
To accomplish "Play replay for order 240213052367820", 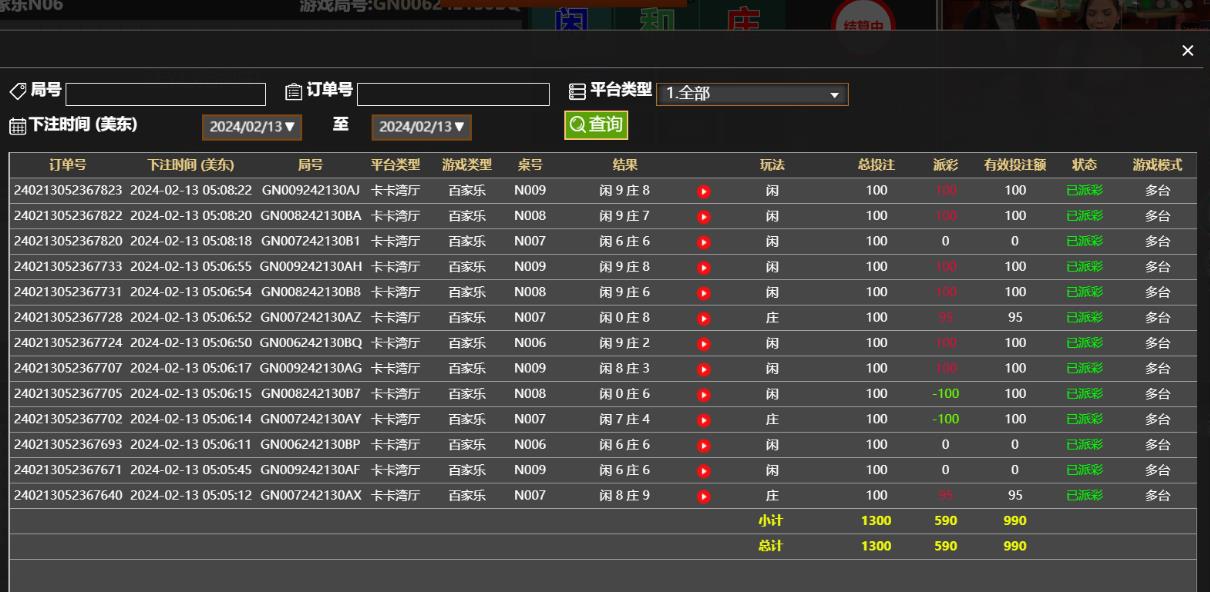I will [x=704, y=242].
